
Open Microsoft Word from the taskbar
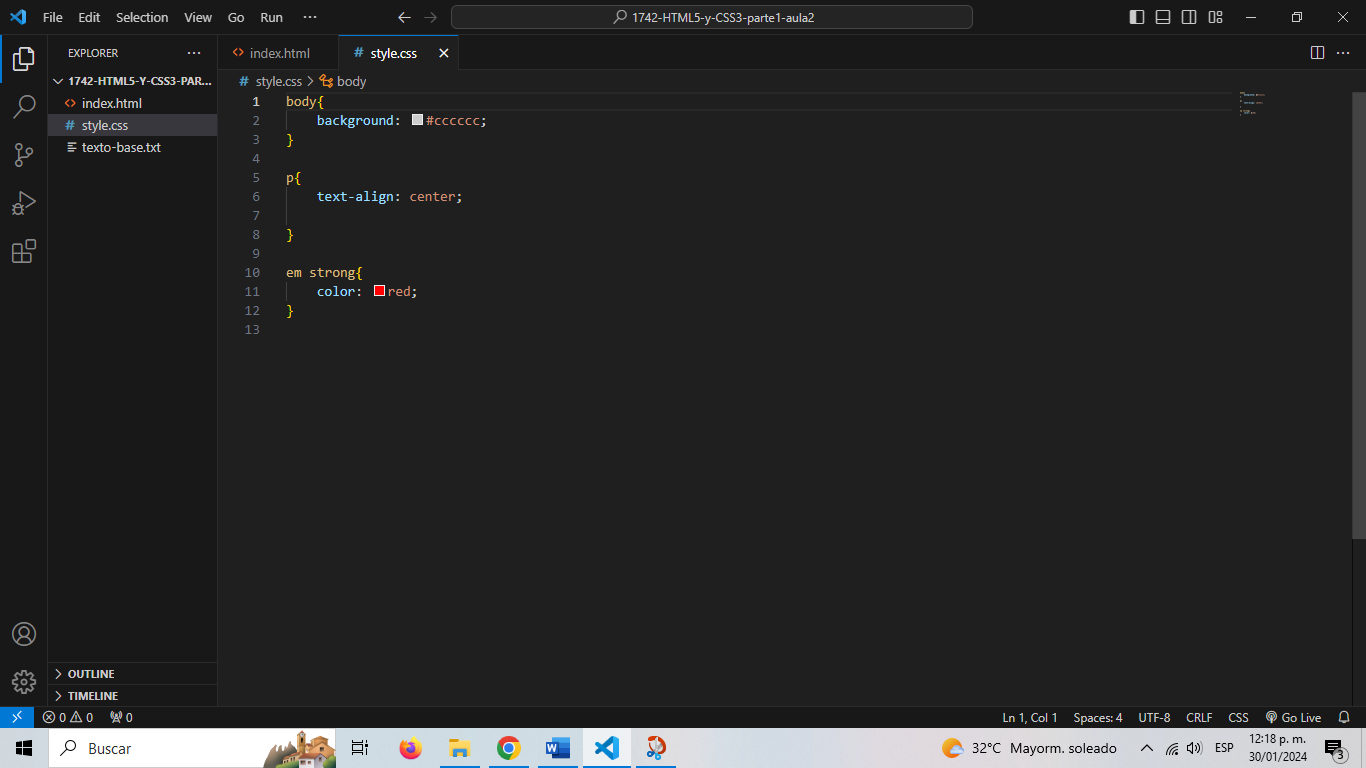pos(557,748)
